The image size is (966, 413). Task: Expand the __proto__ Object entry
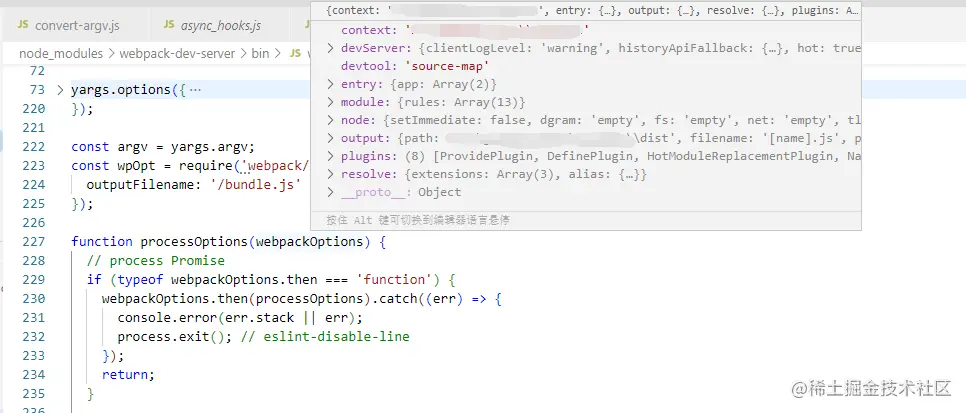[x=330, y=192]
